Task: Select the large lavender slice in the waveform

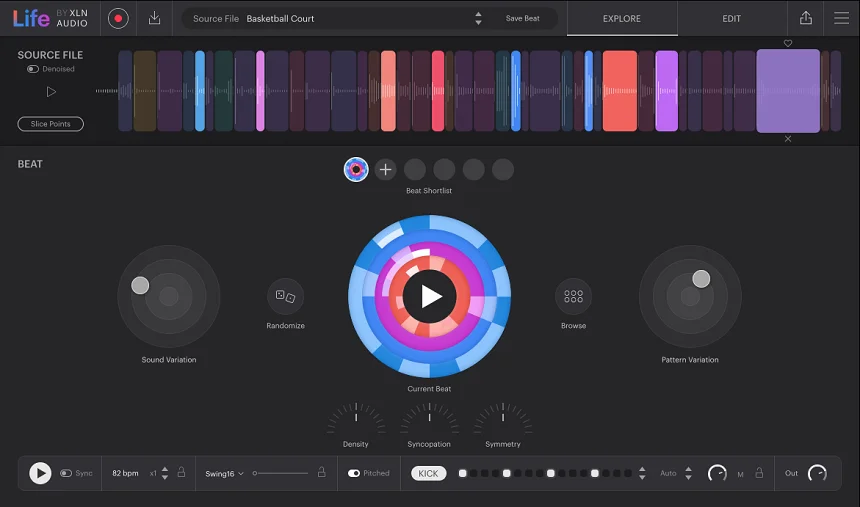Action: click(788, 91)
